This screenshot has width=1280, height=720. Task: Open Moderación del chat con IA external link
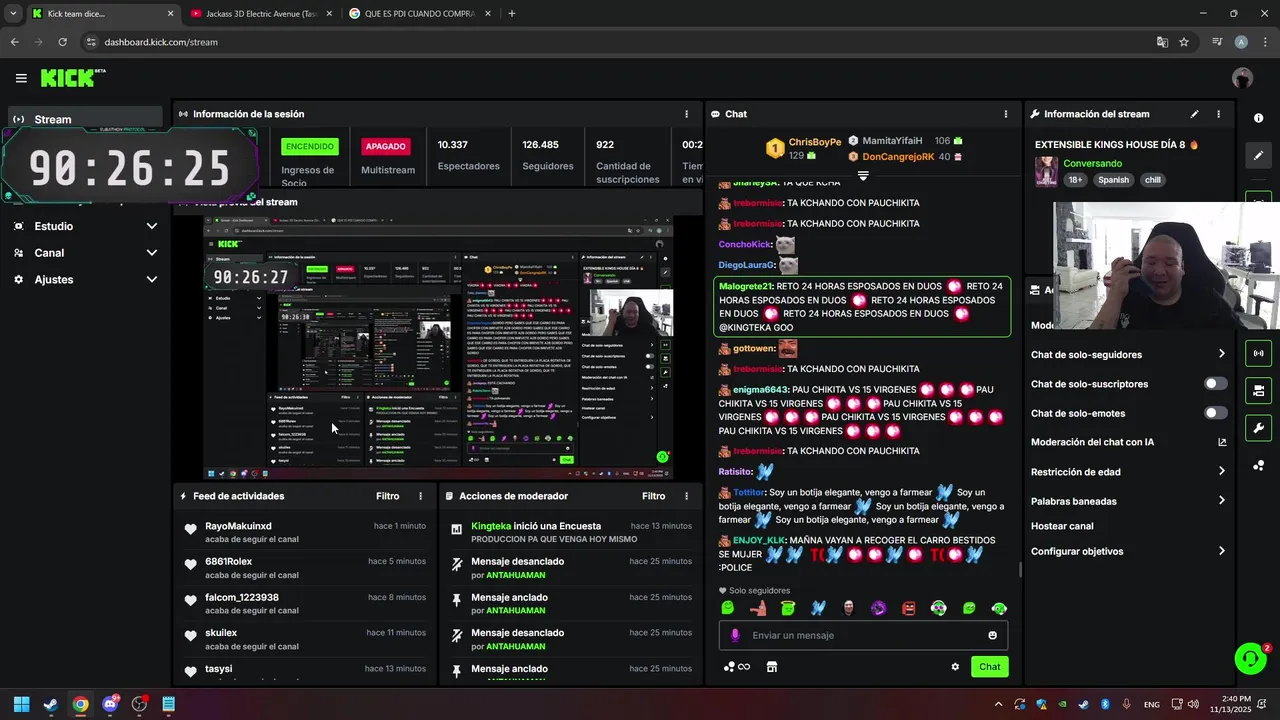click(1221, 442)
